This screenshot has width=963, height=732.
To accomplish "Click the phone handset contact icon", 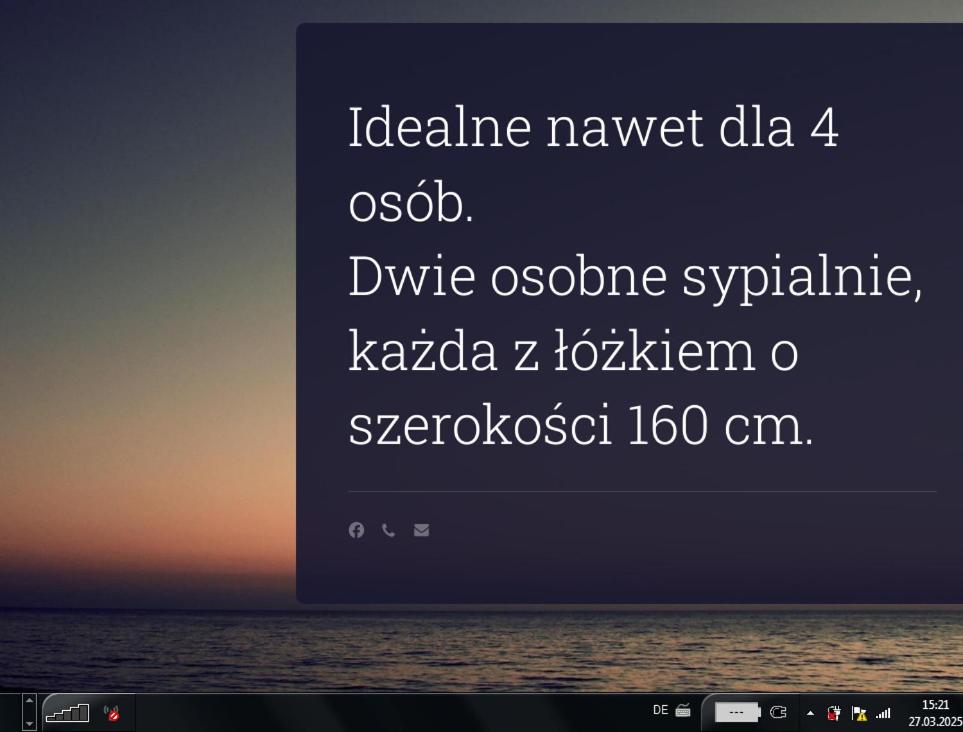I will (x=388, y=530).
